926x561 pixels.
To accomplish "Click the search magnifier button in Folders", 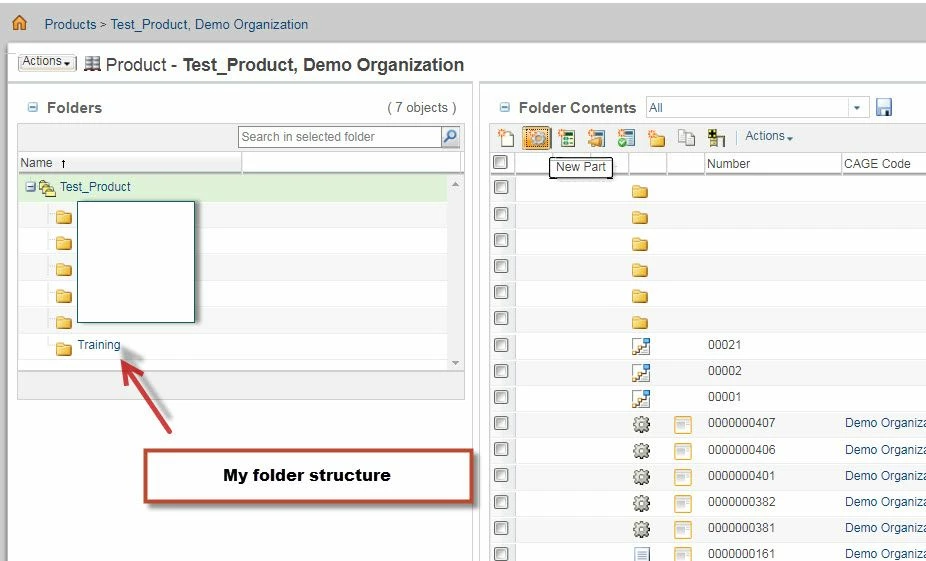I will pyautogui.click(x=450, y=136).
